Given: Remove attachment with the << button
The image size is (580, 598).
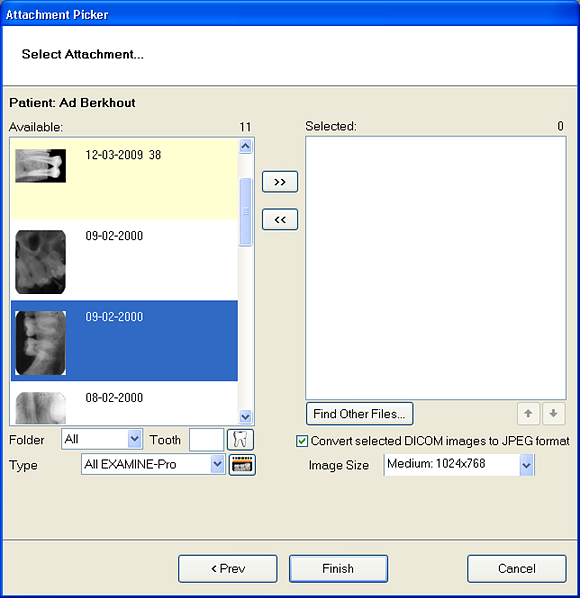Looking at the screenshot, I should click(280, 219).
